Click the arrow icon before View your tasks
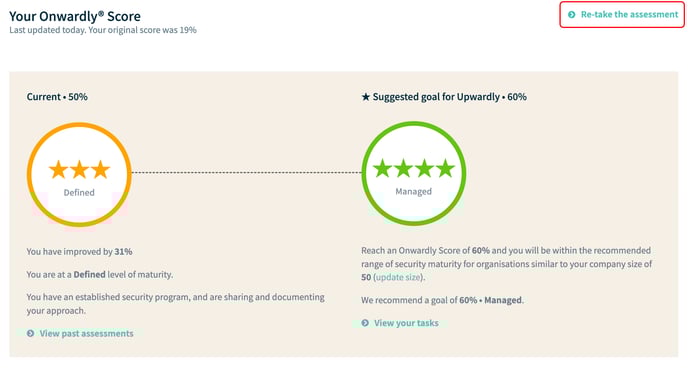 [365, 323]
